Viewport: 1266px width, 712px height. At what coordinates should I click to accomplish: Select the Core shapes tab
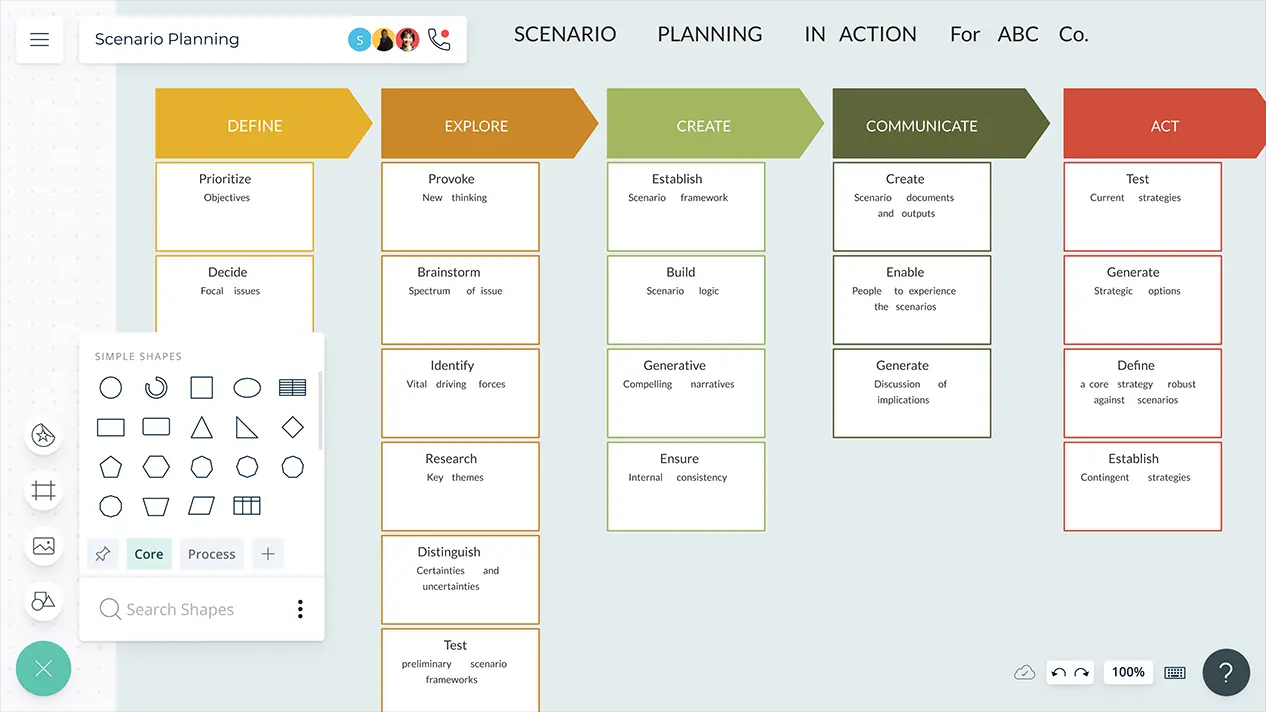[x=149, y=554]
